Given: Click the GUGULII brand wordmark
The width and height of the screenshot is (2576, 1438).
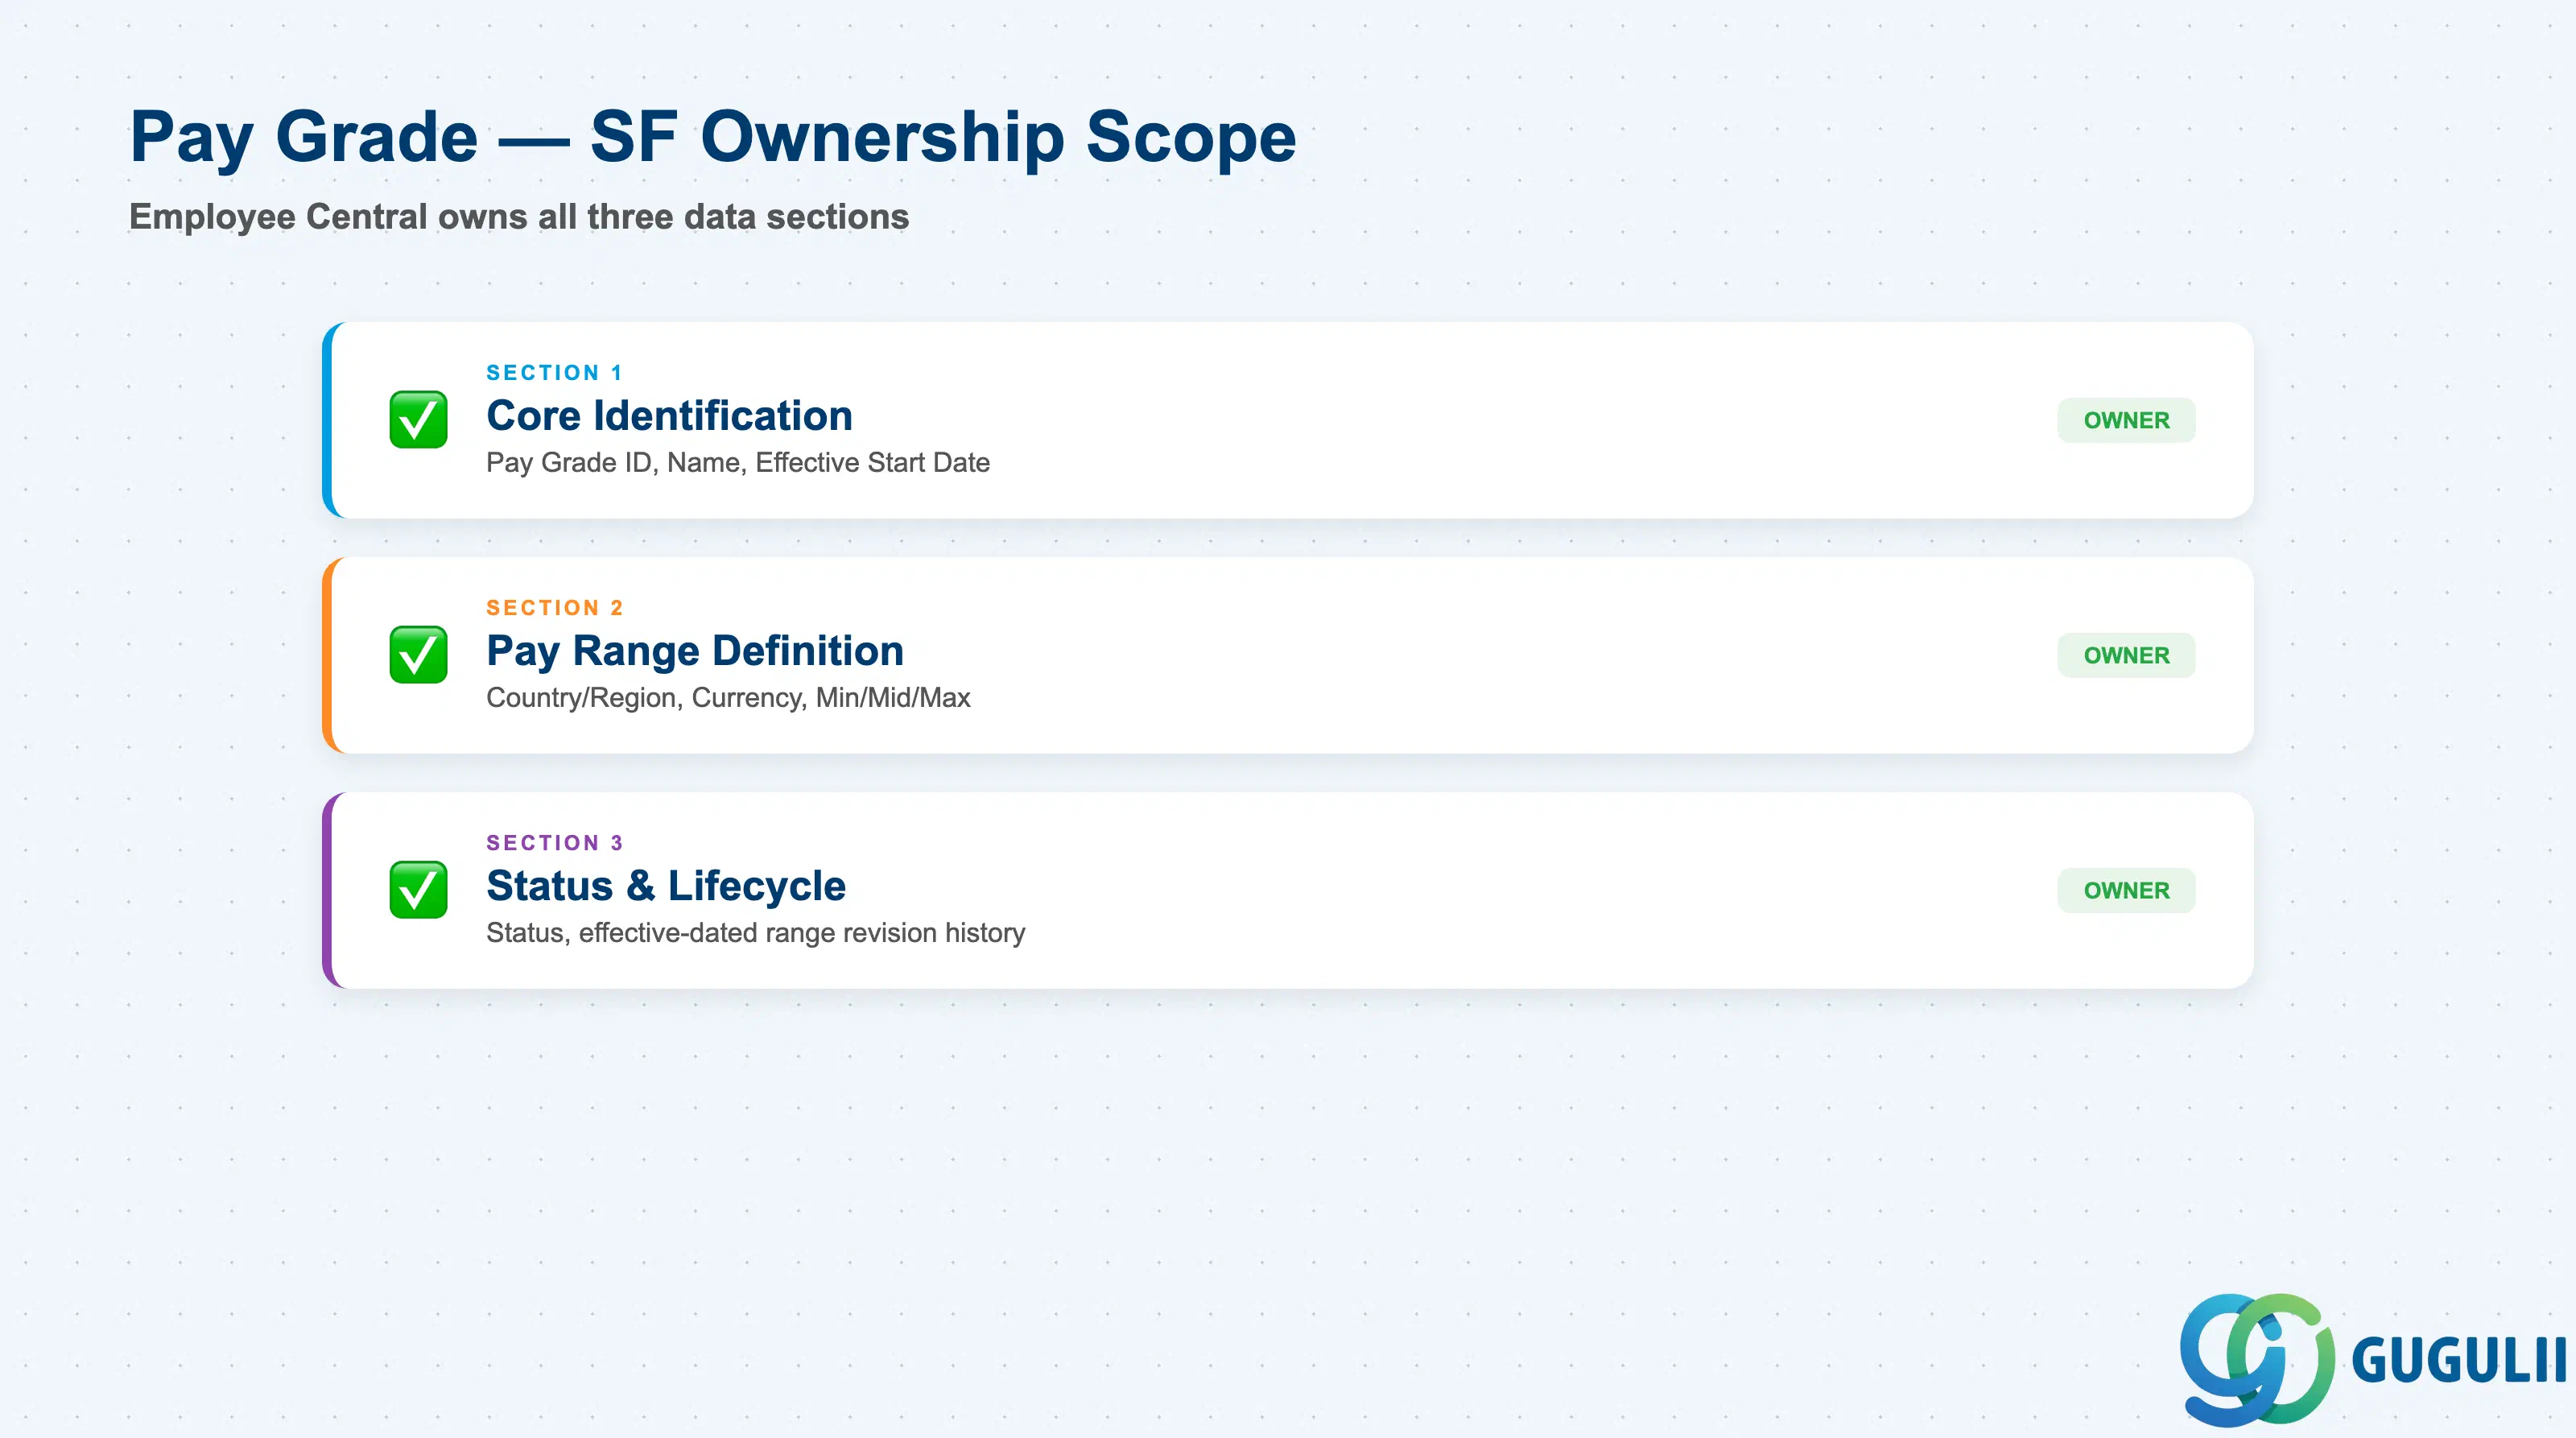Looking at the screenshot, I should pos(2460,1360).
